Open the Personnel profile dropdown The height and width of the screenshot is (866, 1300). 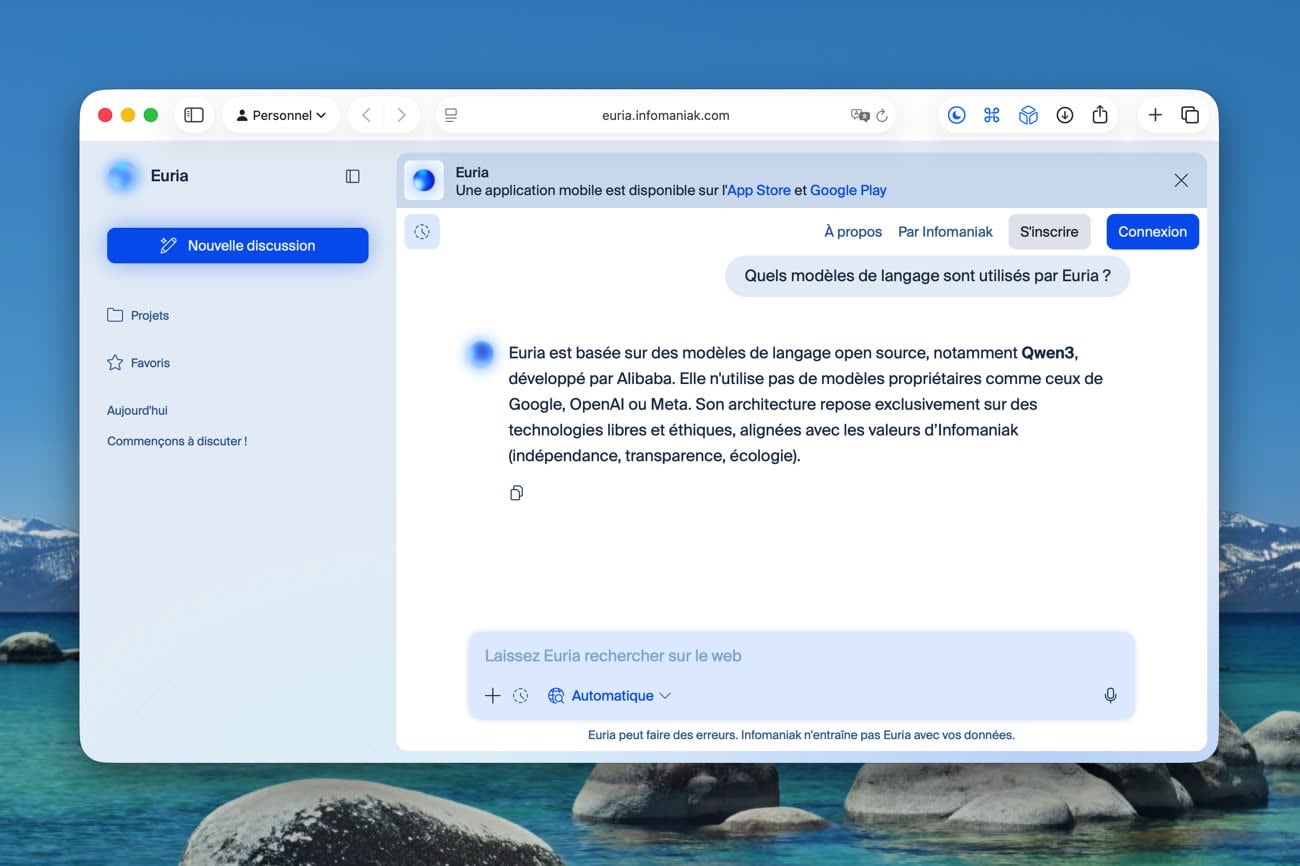coord(281,115)
